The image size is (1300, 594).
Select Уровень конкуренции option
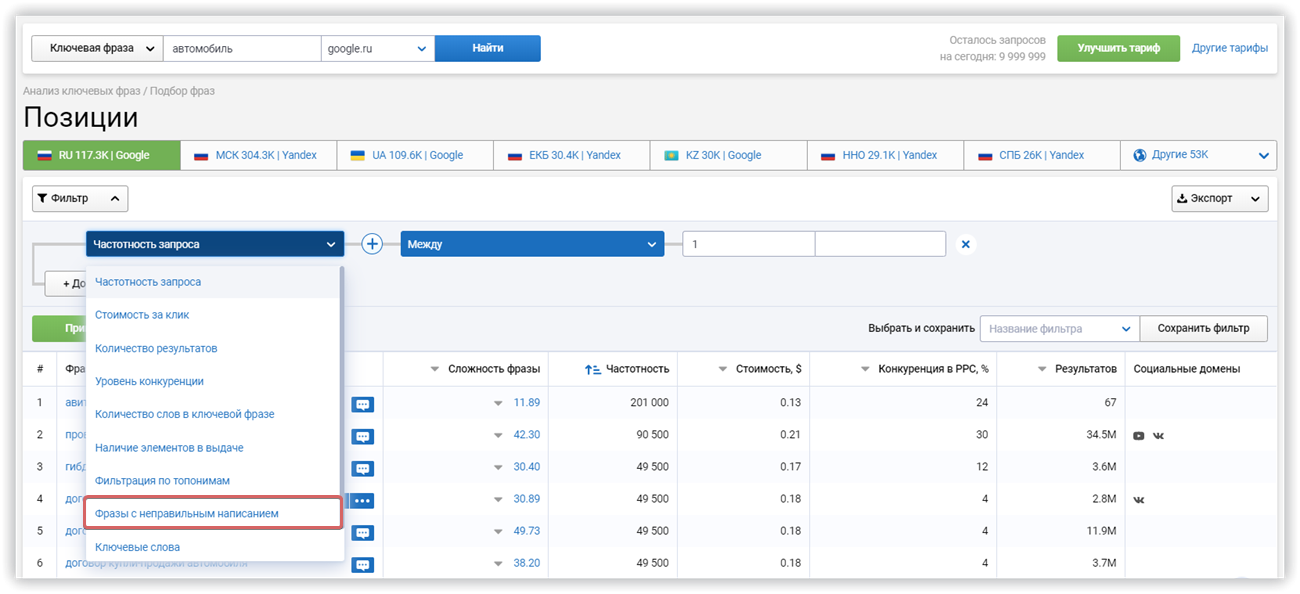pyautogui.click(x=212, y=381)
